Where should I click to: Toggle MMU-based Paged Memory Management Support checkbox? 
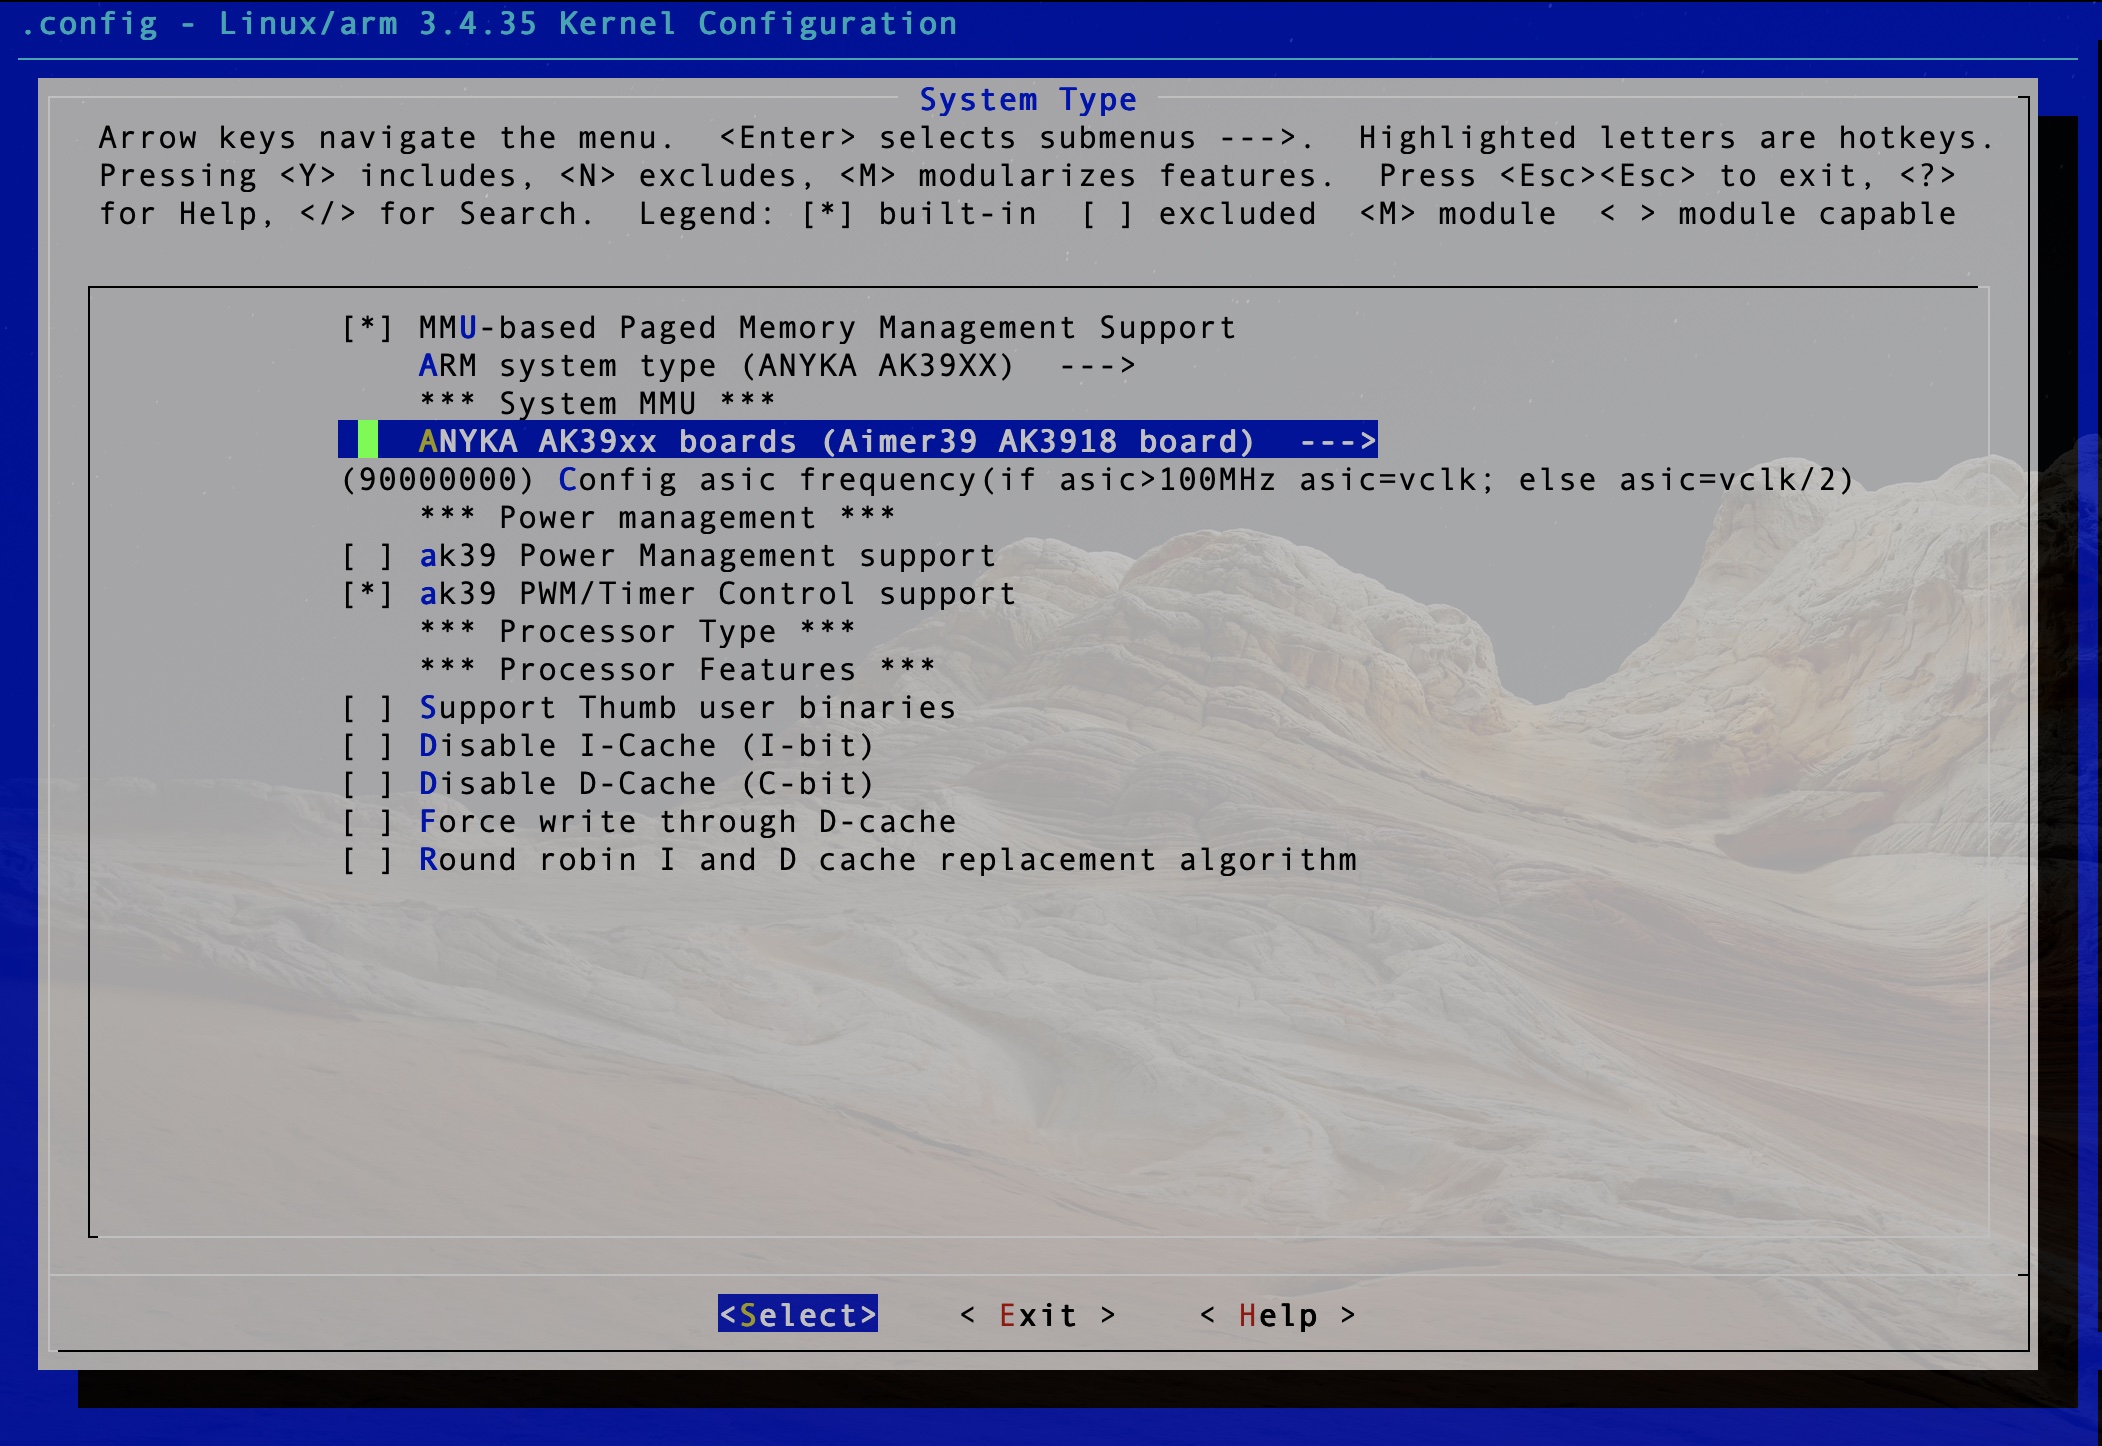(367, 328)
